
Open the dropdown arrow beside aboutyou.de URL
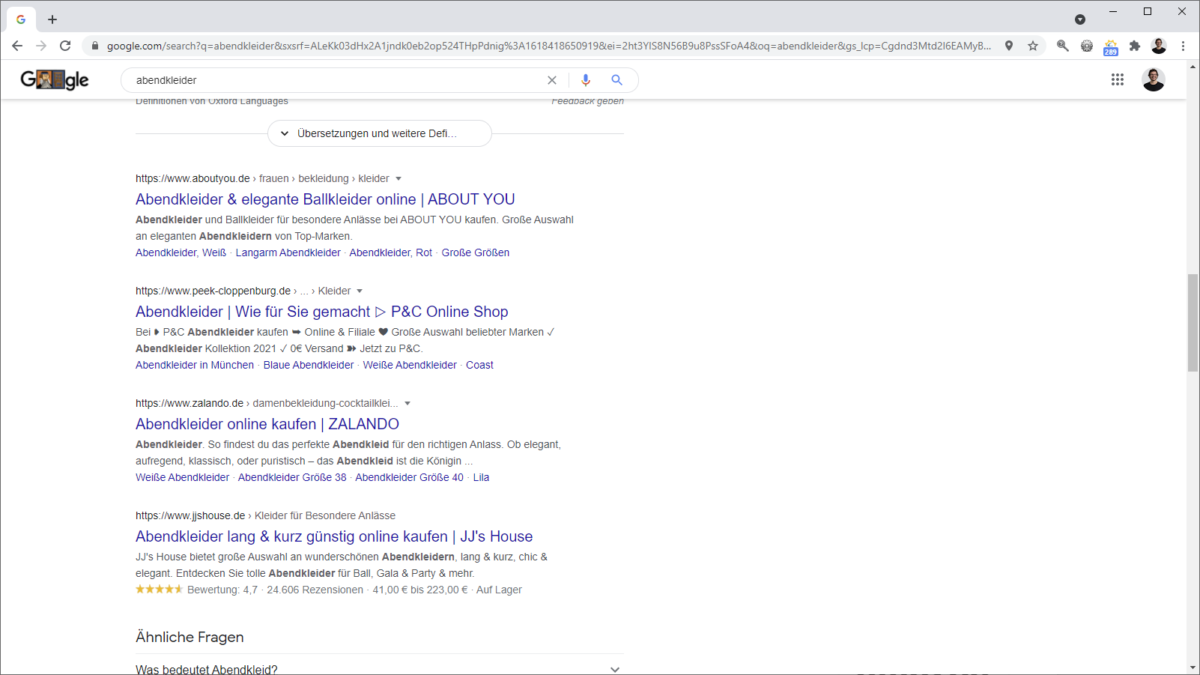point(398,179)
